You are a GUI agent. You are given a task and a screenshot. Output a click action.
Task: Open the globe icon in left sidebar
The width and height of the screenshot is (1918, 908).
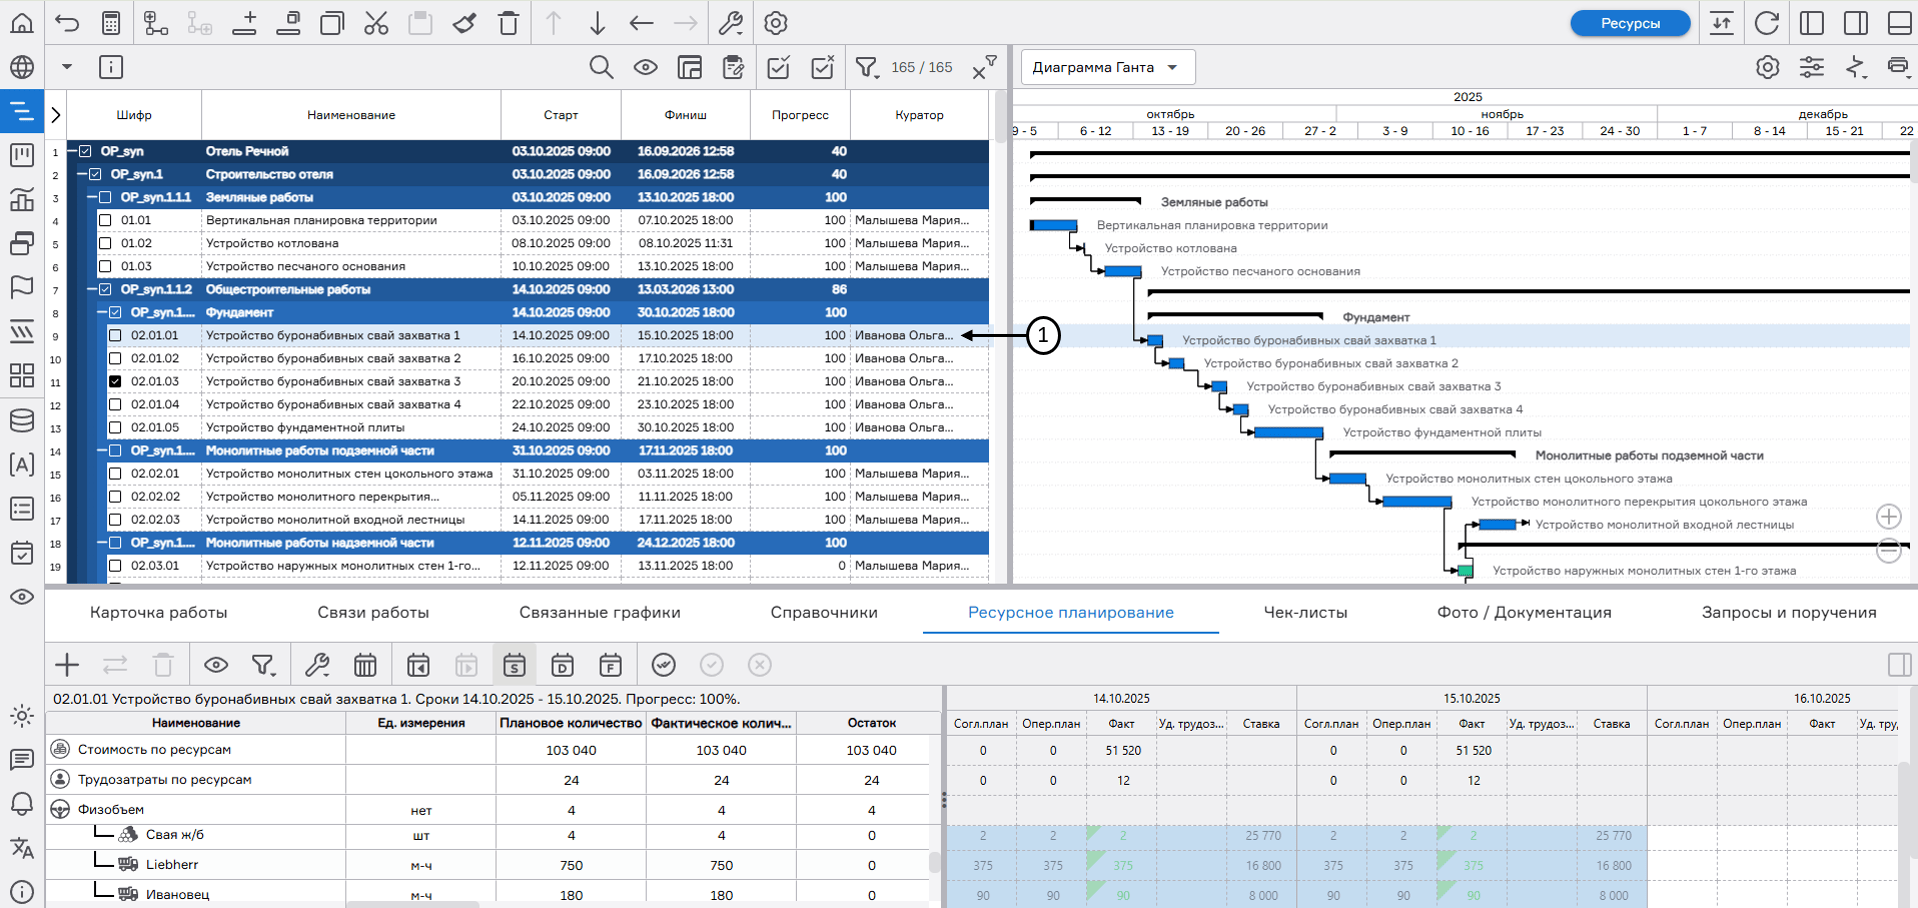point(22,67)
